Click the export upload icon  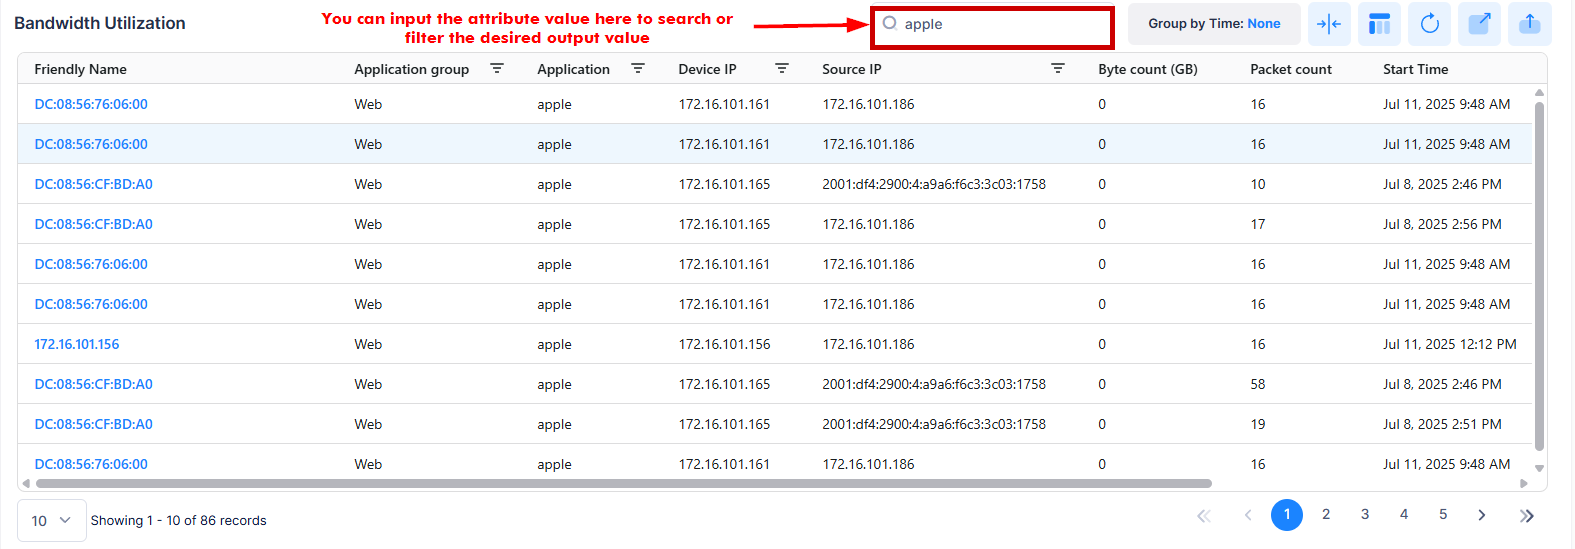pyautogui.click(x=1529, y=24)
